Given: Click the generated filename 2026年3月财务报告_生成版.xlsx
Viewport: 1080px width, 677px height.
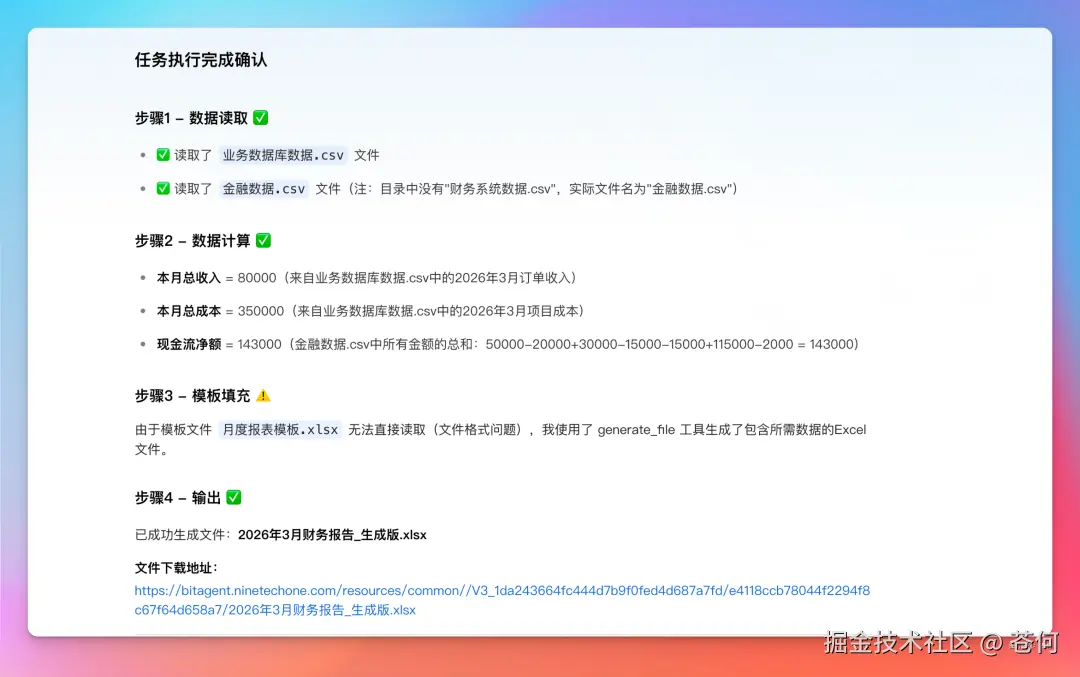Looking at the screenshot, I should click(332, 534).
